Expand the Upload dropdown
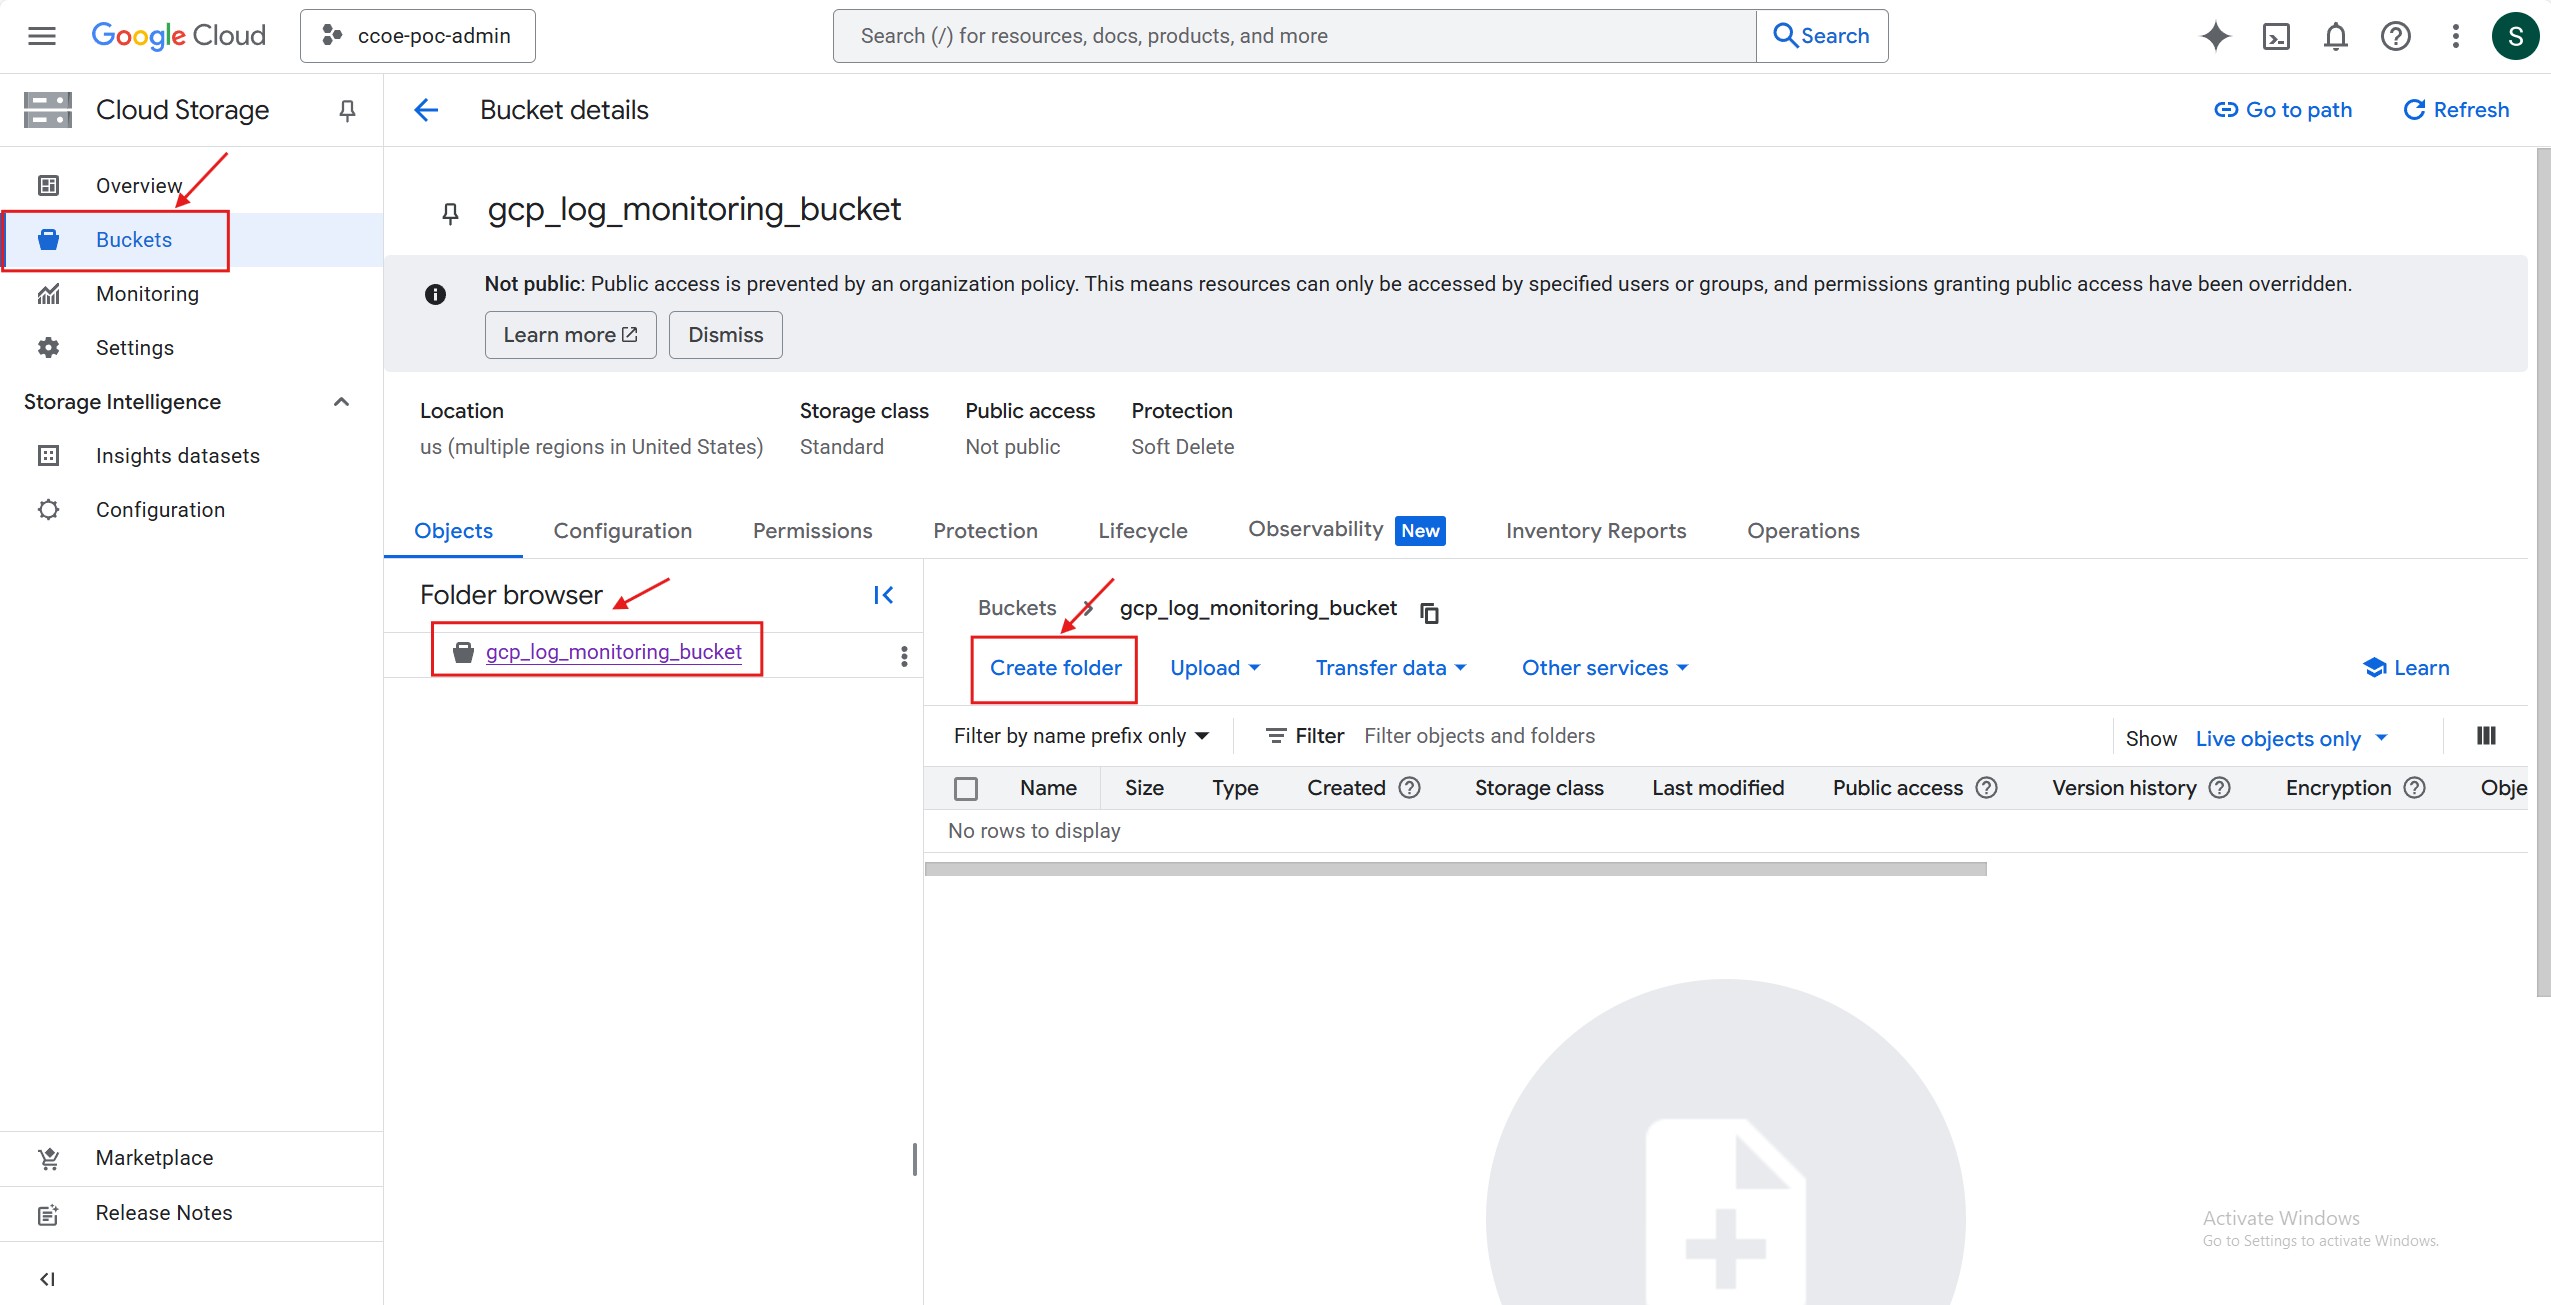Image resolution: width=2551 pixels, height=1305 pixels. (x=1215, y=668)
